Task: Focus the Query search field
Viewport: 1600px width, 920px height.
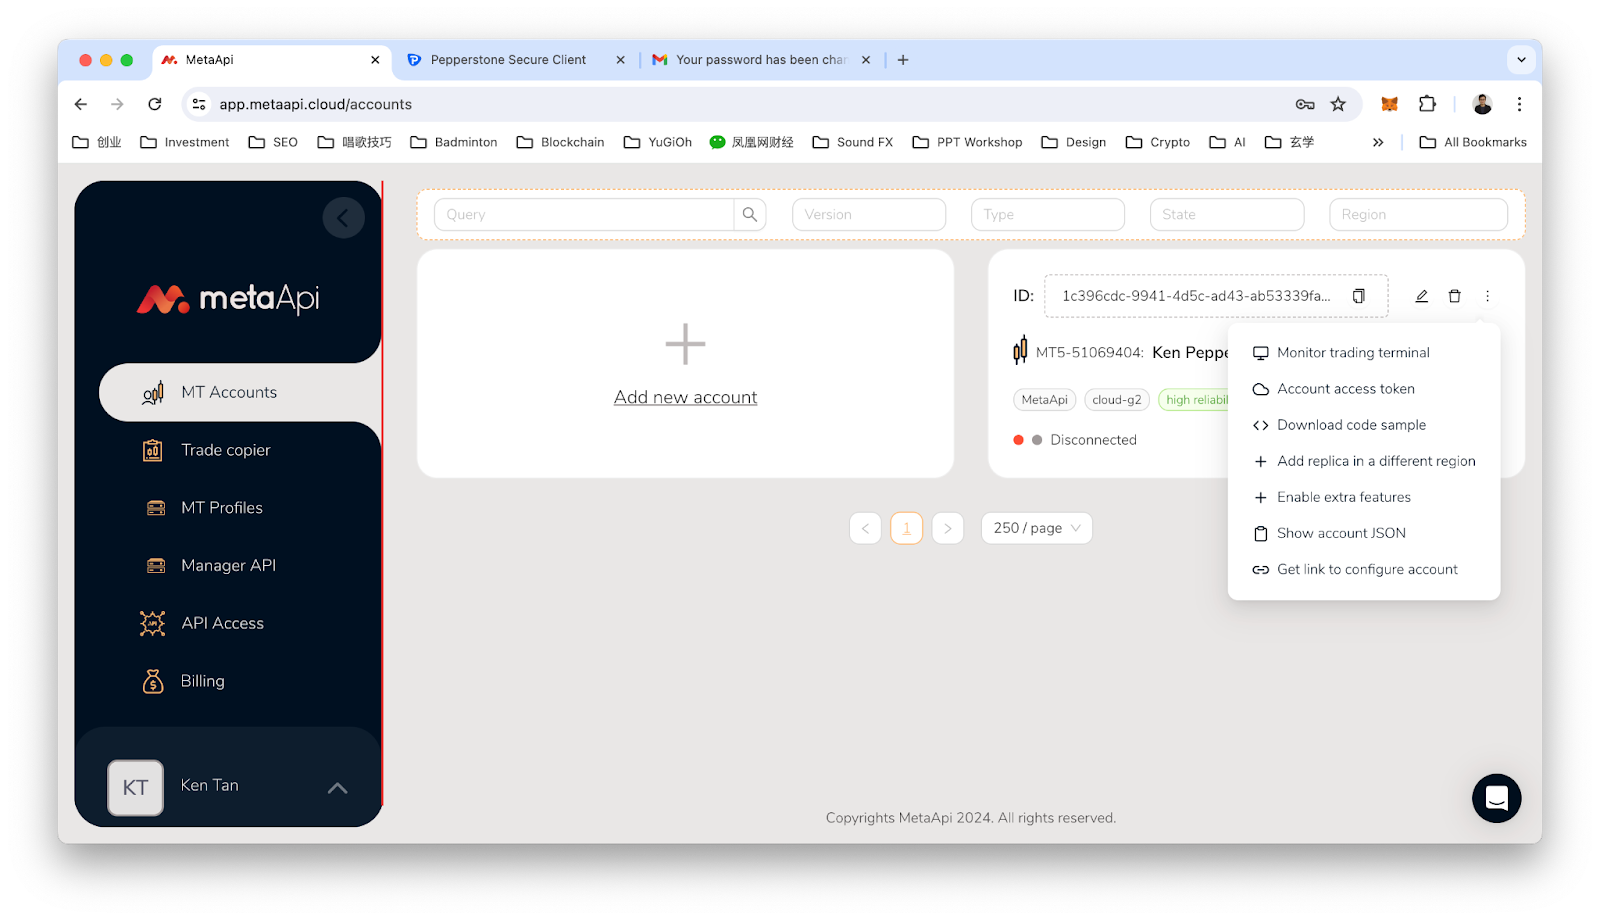Action: tap(584, 215)
